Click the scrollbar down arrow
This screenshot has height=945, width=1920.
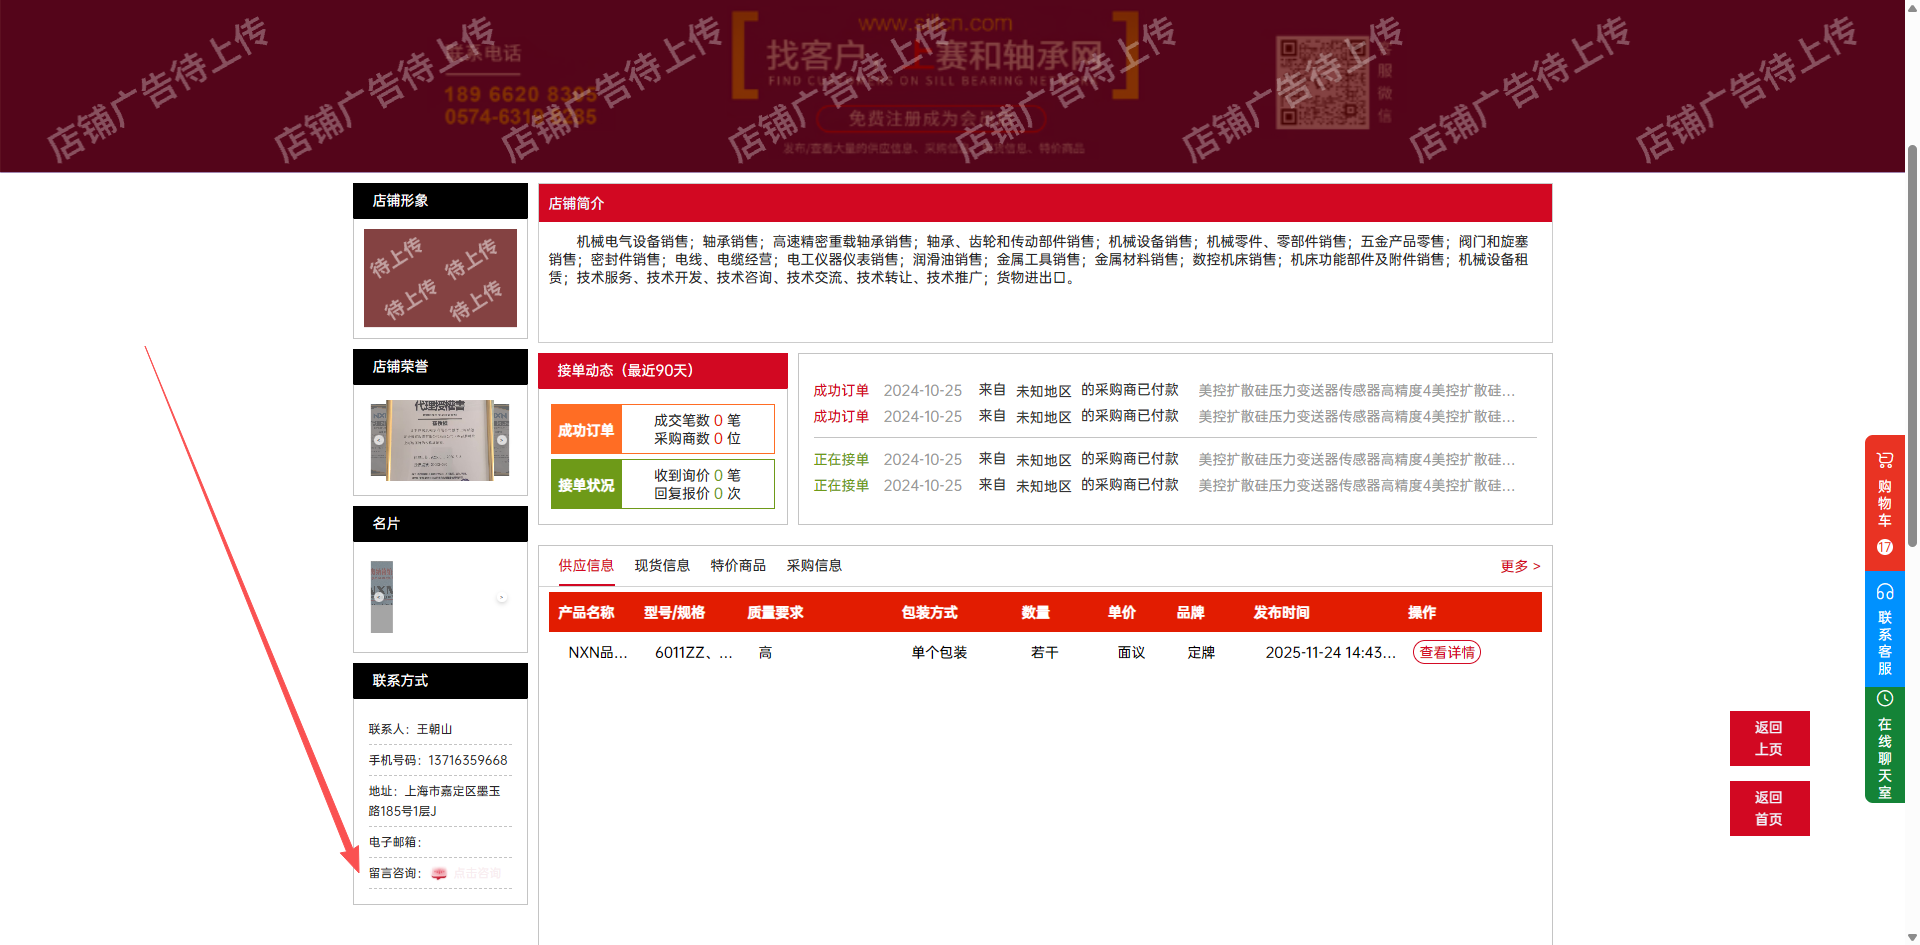click(x=1912, y=937)
